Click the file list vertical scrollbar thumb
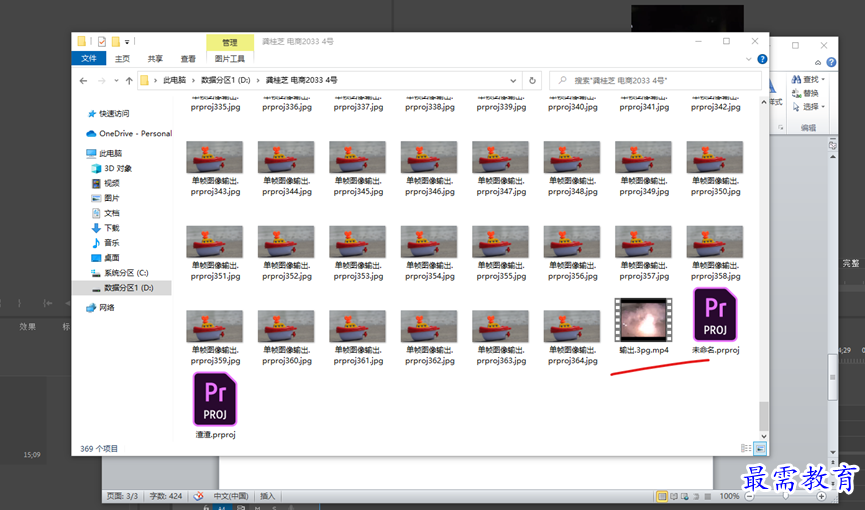This screenshot has width=865, height=510. (763, 415)
